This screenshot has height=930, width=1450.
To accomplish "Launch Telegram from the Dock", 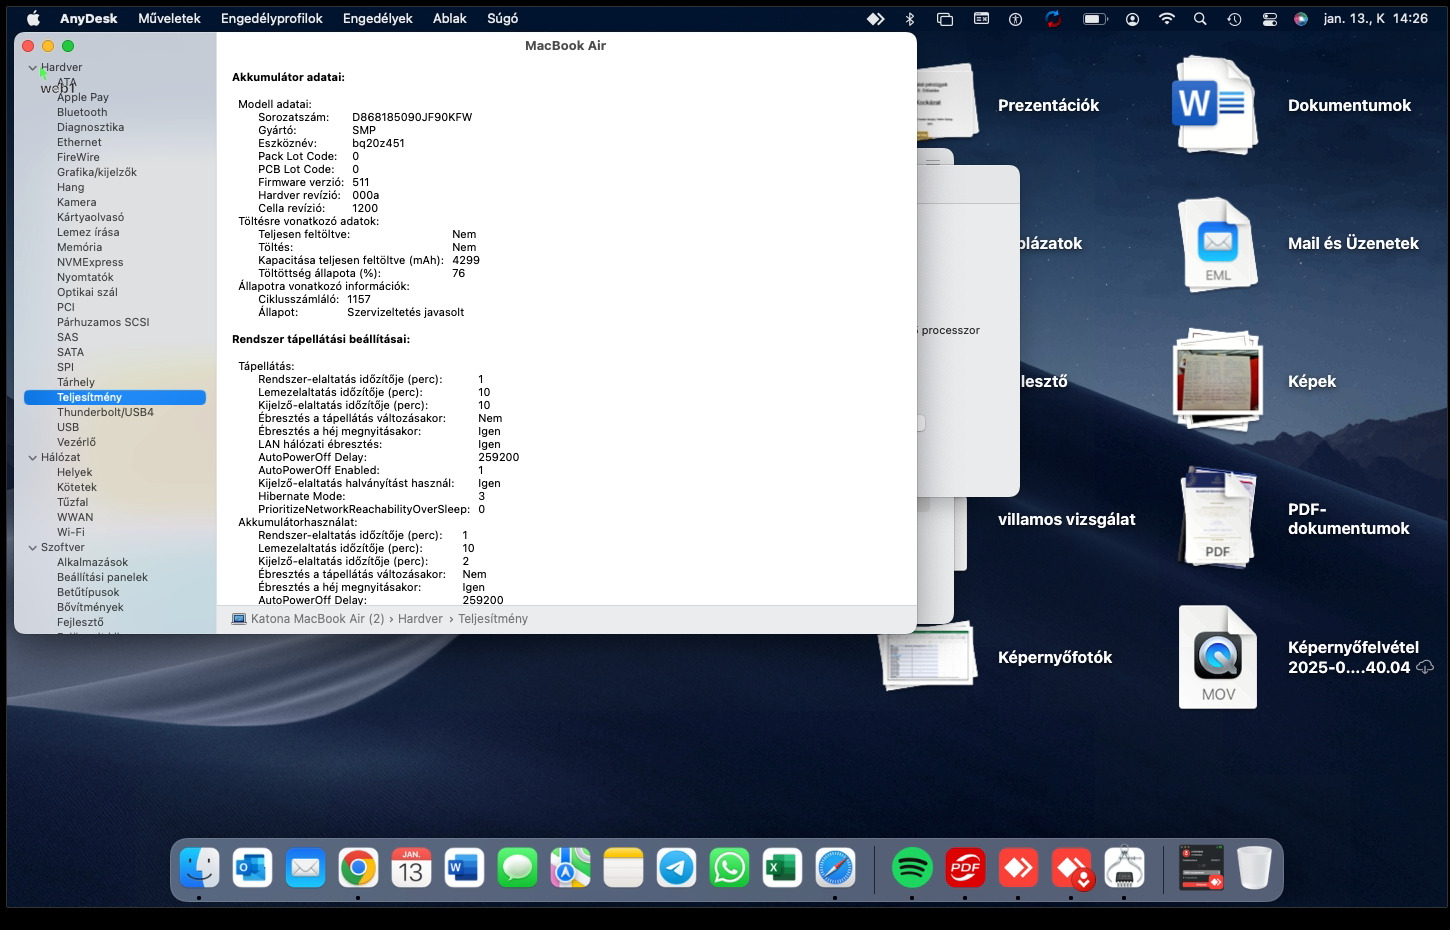I will coord(676,867).
